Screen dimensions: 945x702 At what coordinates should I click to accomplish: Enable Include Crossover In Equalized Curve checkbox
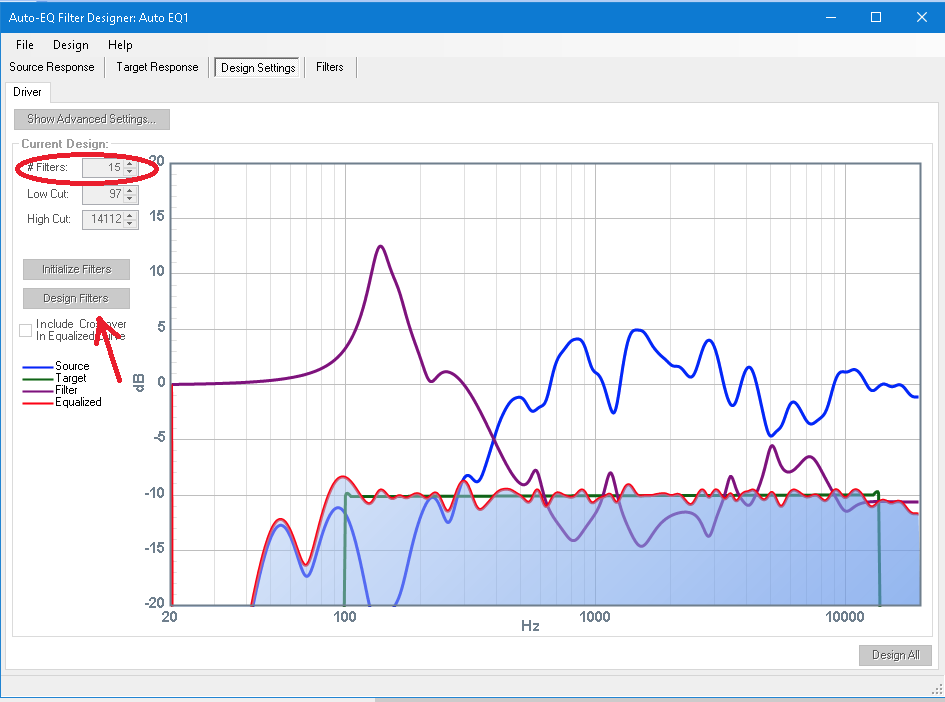tap(26, 330)
